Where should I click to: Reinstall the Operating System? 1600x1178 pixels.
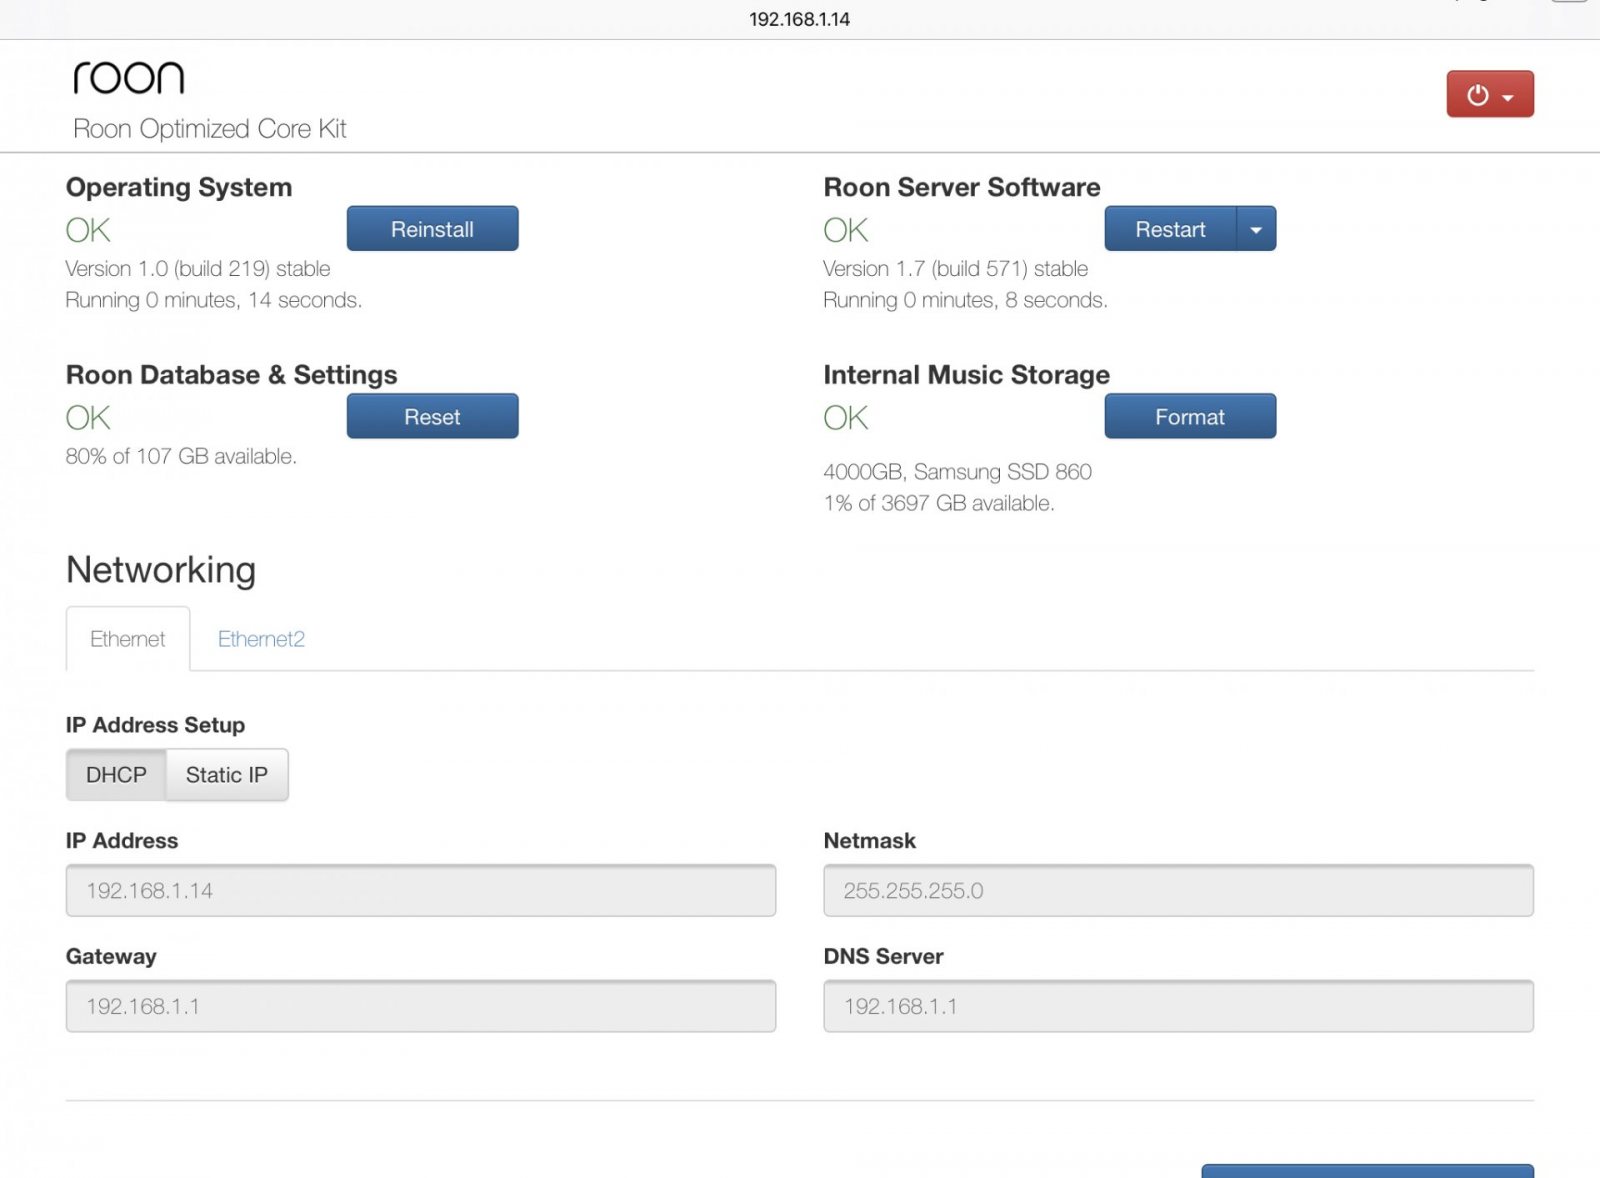coord(432,229)
